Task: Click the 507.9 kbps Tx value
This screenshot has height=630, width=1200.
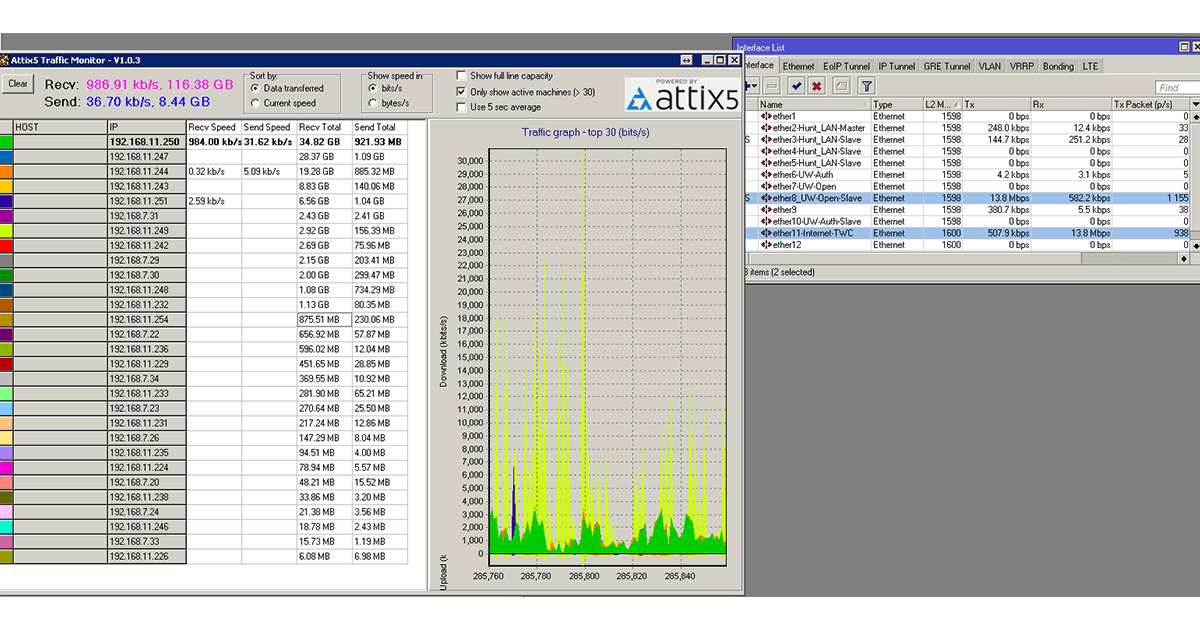Action: [1008, 233]
